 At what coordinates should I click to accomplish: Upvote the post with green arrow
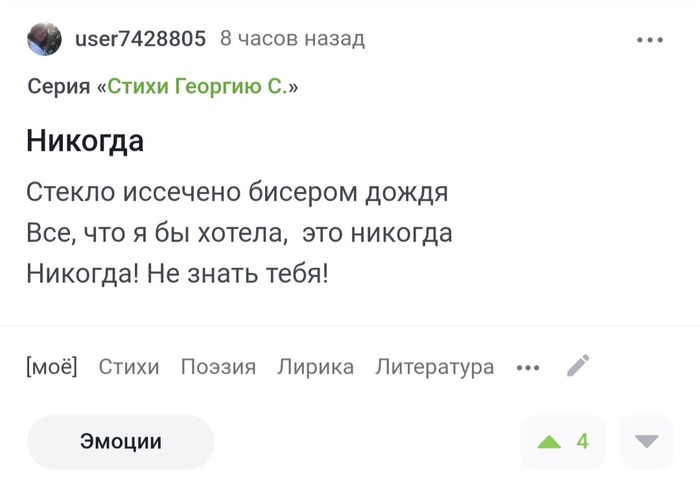coord(549,441)
